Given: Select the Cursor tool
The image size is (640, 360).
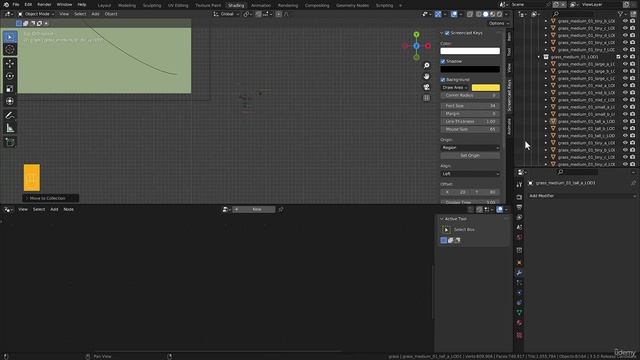Looking at the screenshot, I should coord(10,49).
